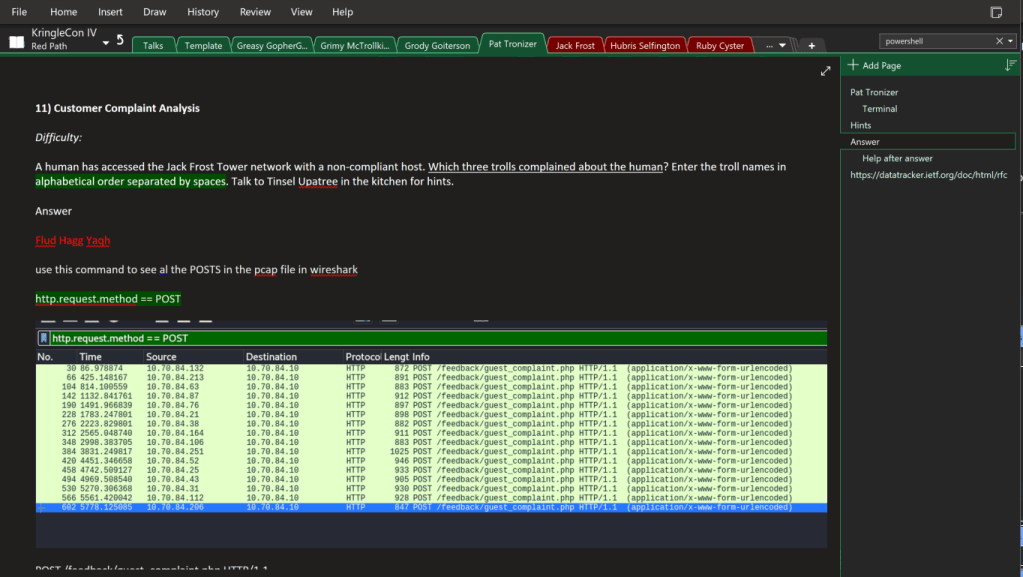
Task: Click inside the powershell search box
Action: [935, 41]
